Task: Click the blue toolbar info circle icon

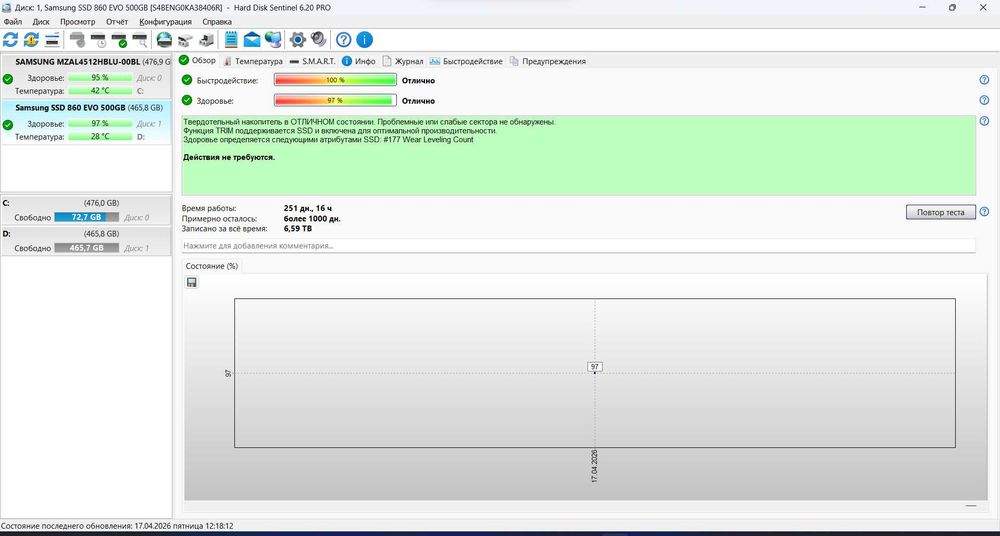Action: (x=364, y=40)
